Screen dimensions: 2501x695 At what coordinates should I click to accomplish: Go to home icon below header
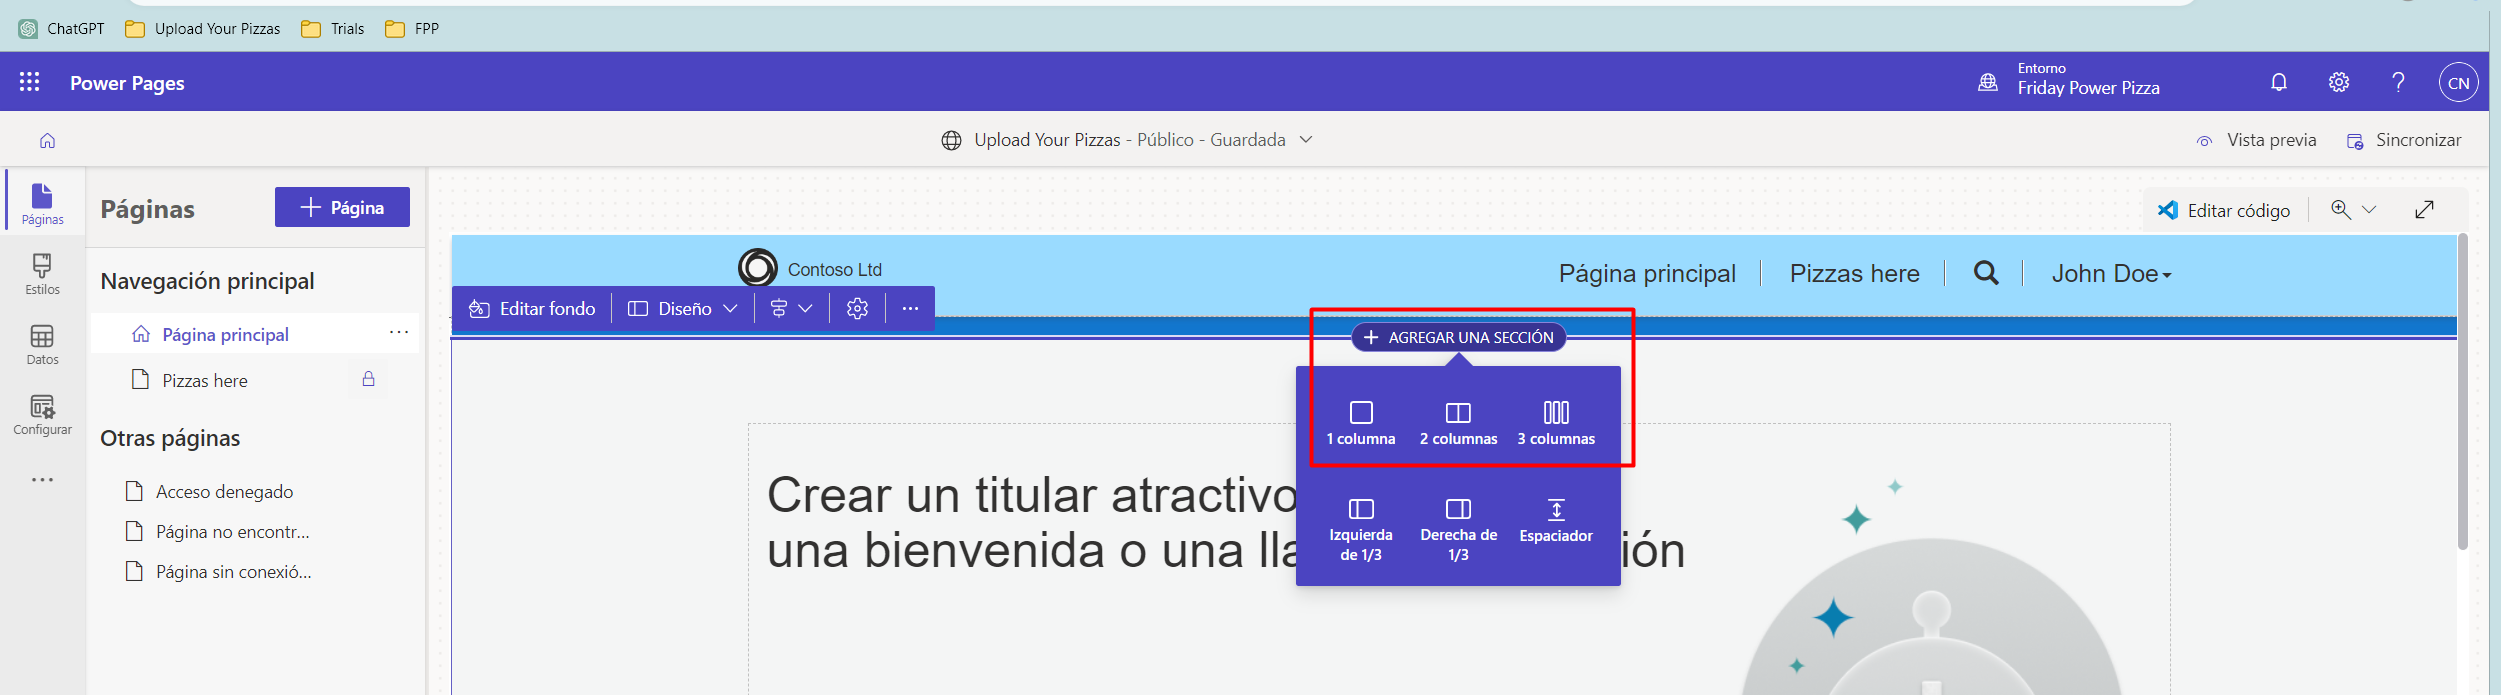(x=47, y=141)
